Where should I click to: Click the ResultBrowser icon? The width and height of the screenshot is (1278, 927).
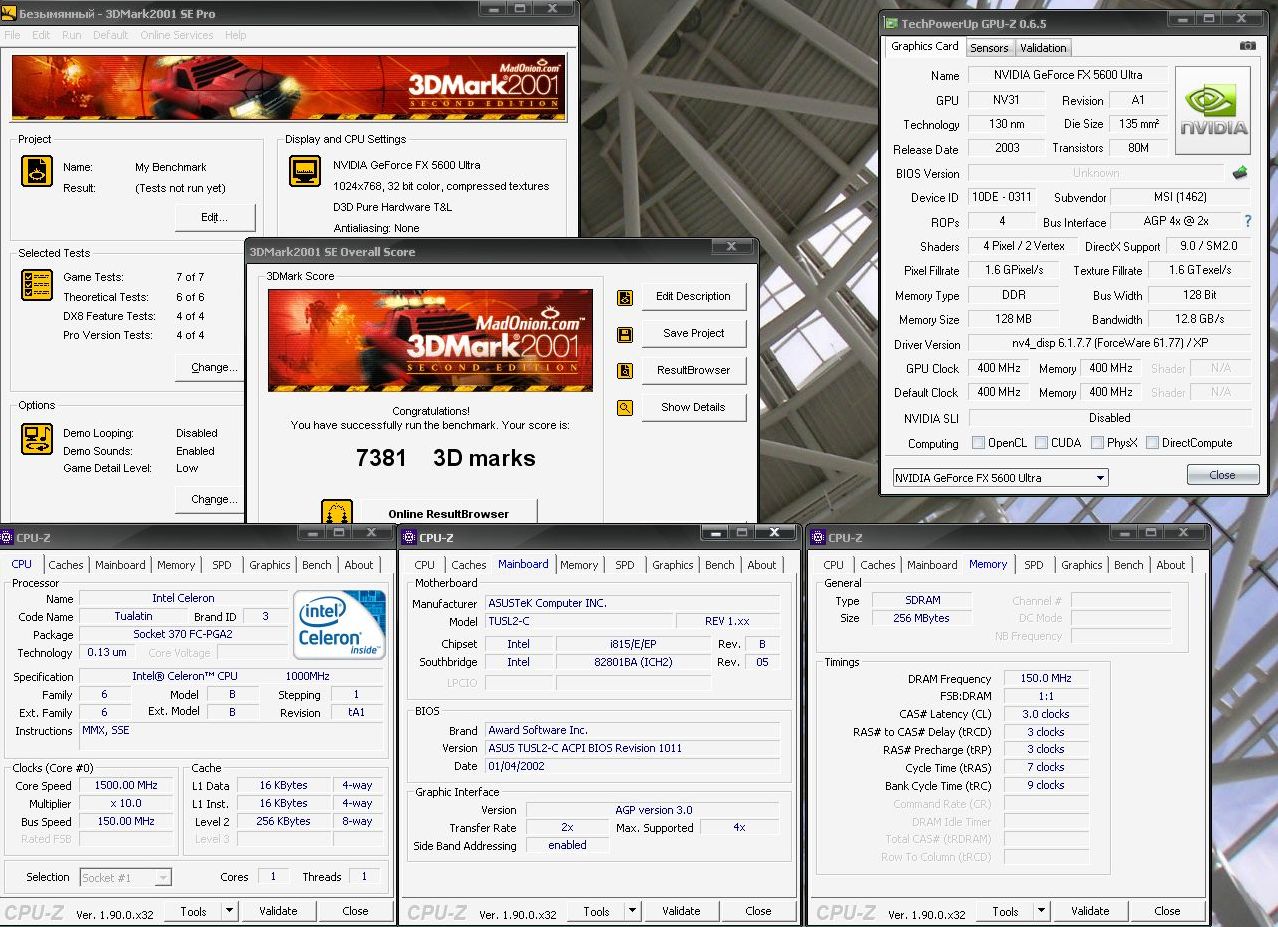point(625,371)
